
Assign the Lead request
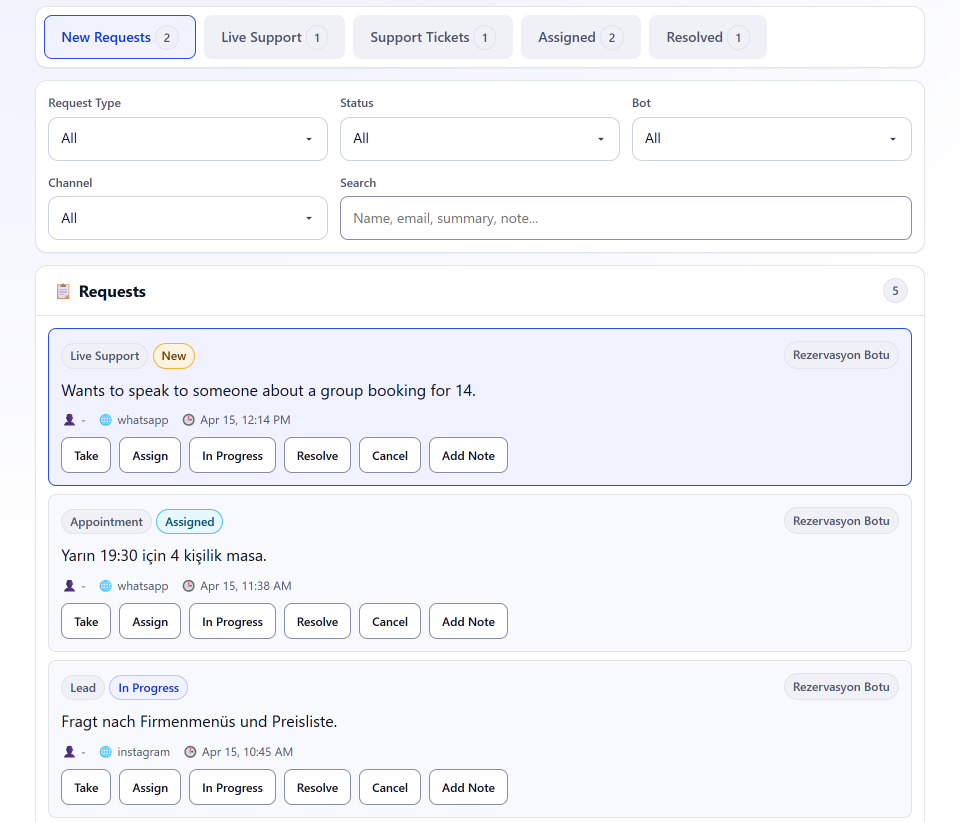150,787
